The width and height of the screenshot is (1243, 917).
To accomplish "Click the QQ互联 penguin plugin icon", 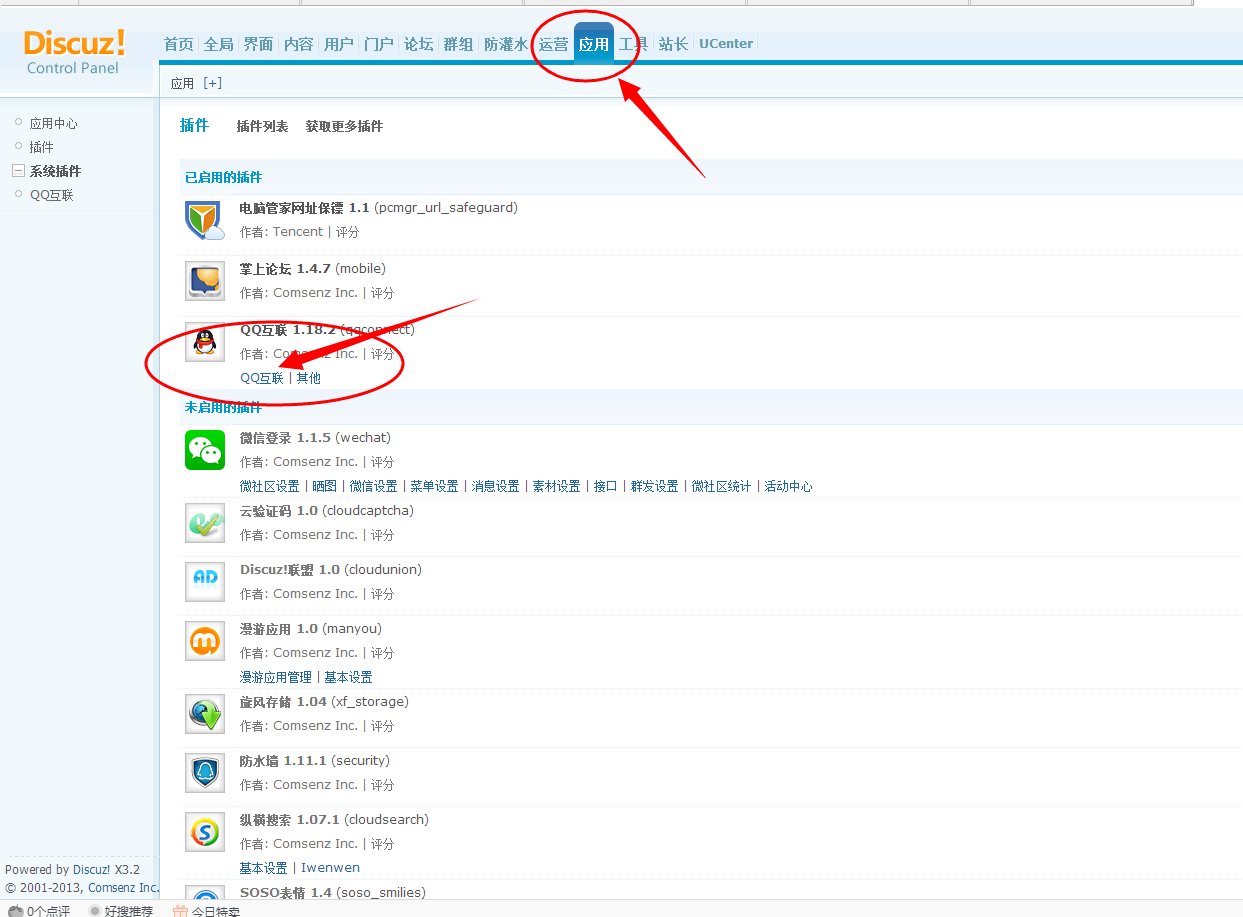I will [205, 342].
